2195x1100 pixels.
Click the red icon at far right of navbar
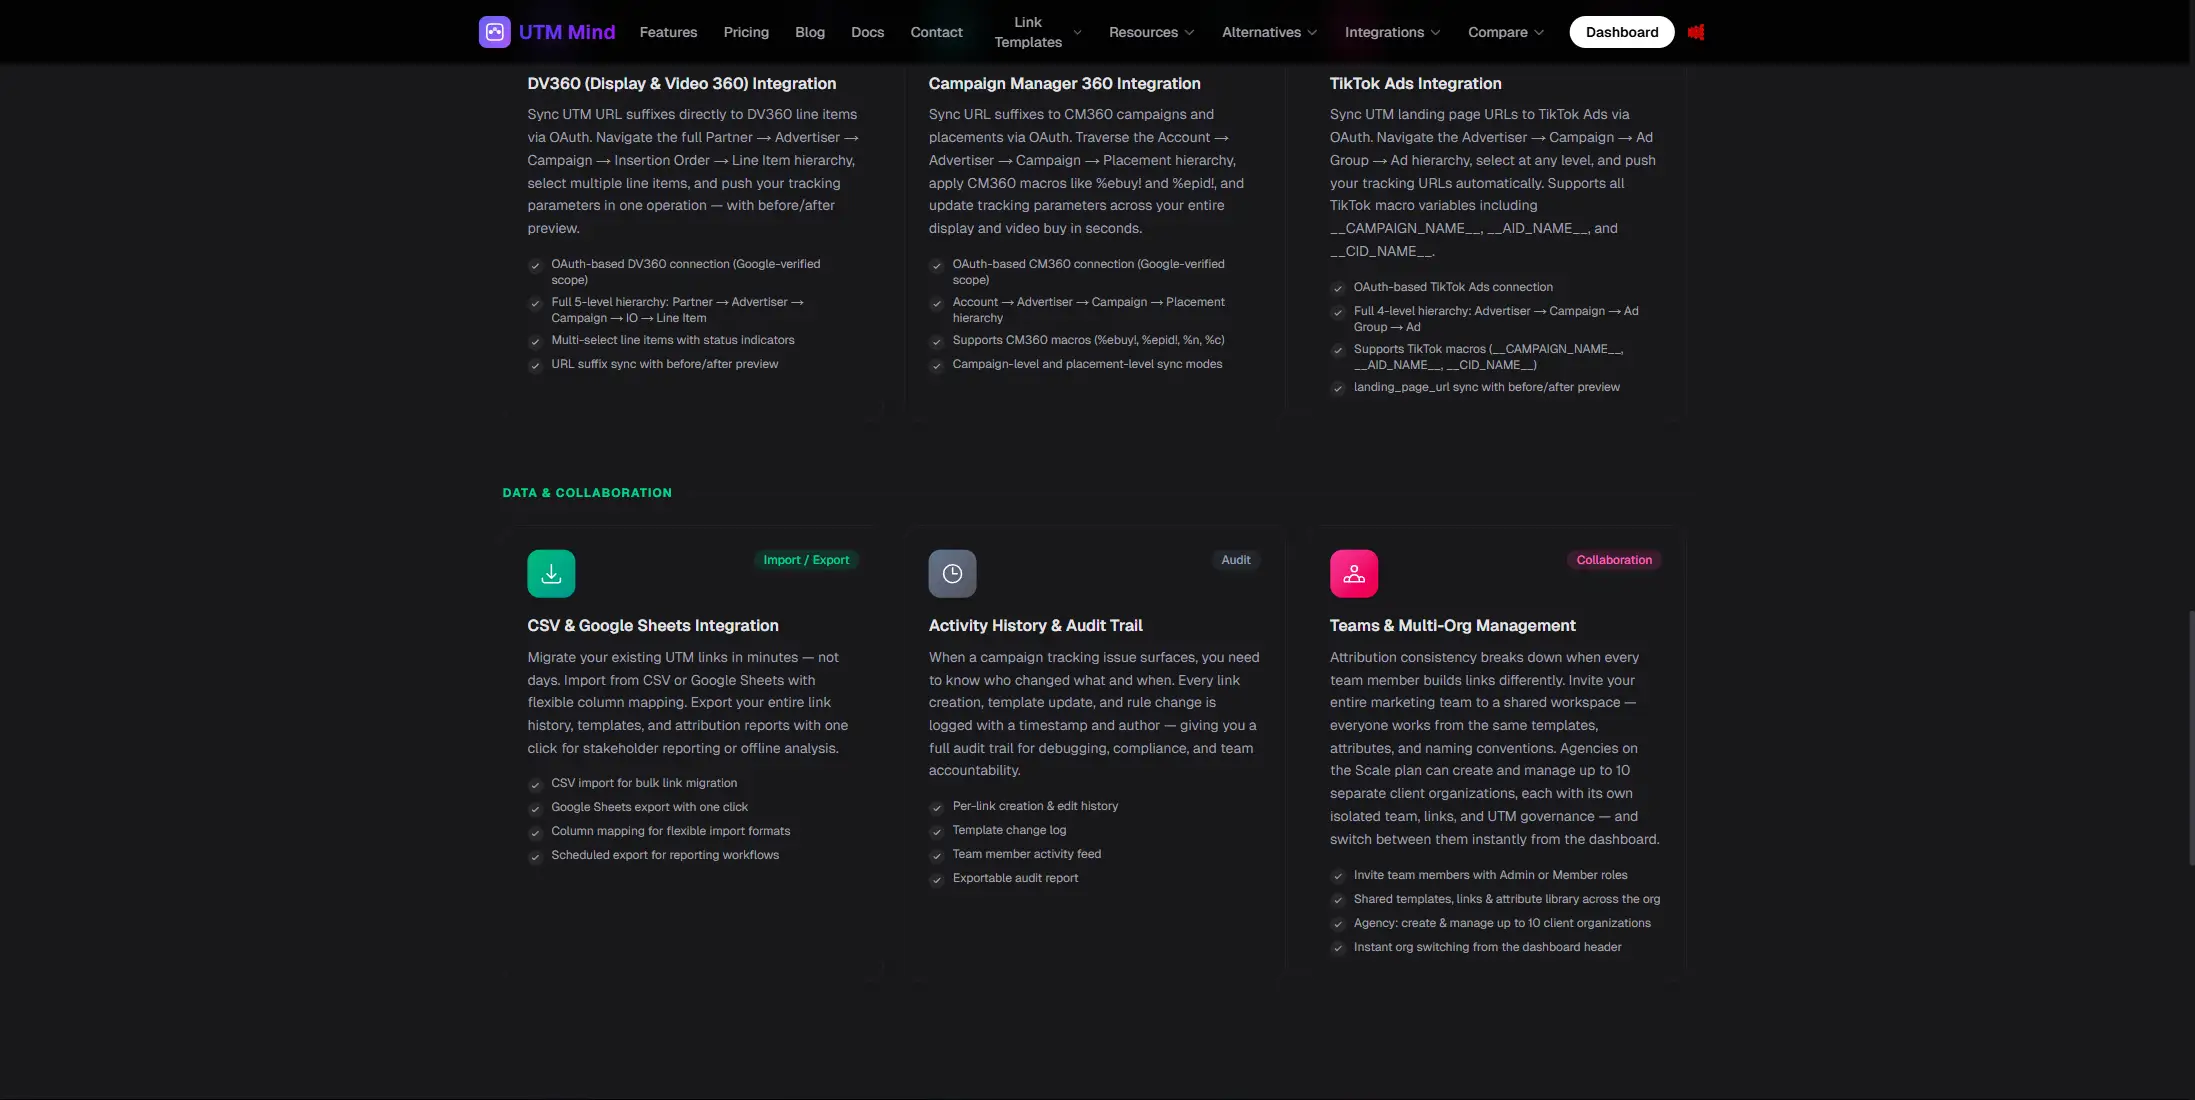1697,31
